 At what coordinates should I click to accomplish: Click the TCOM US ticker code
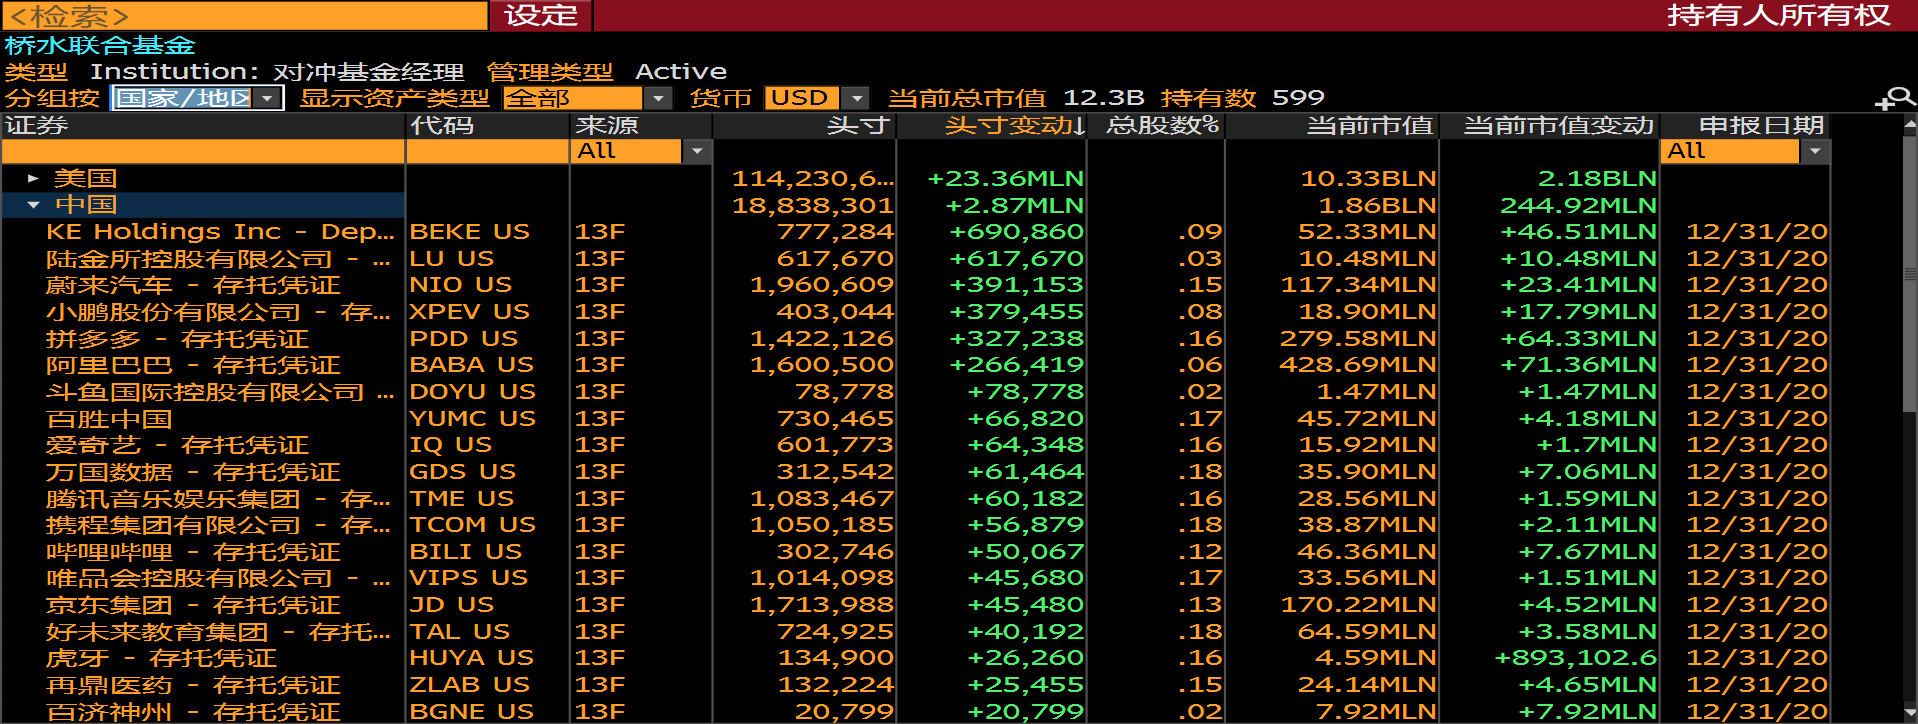(473, 525)
